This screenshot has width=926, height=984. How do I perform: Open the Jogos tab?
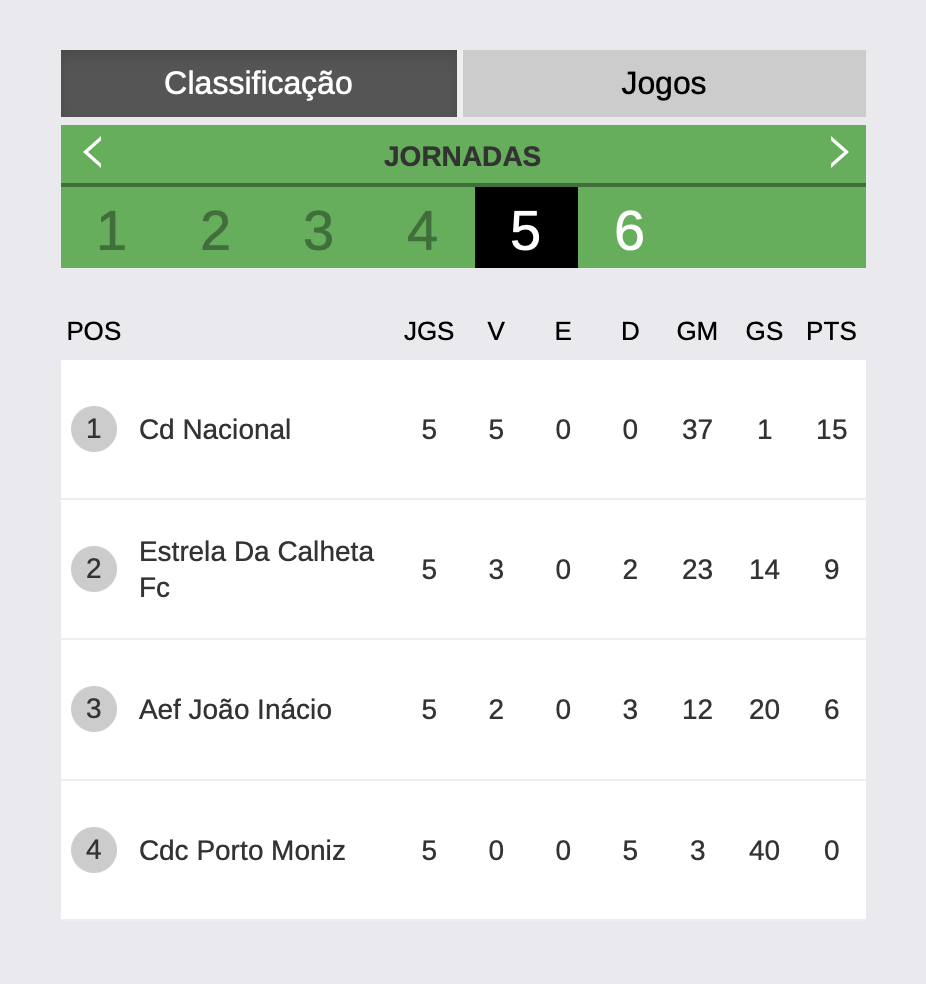(x=664, y=83)
